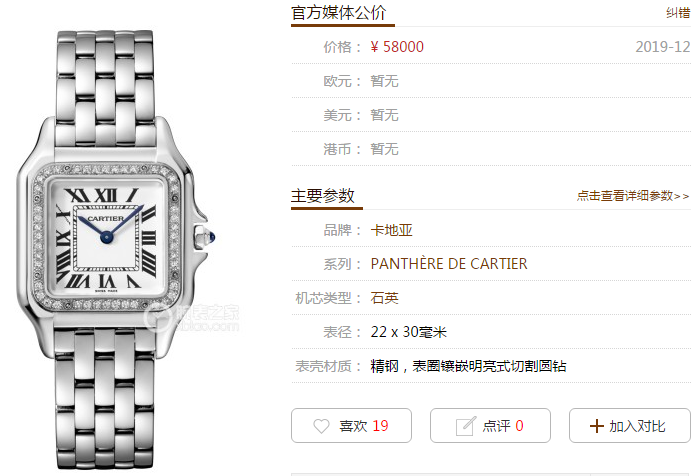
Task: Click the pencil note icon beside 点评
Action: (x=466, y=426)
